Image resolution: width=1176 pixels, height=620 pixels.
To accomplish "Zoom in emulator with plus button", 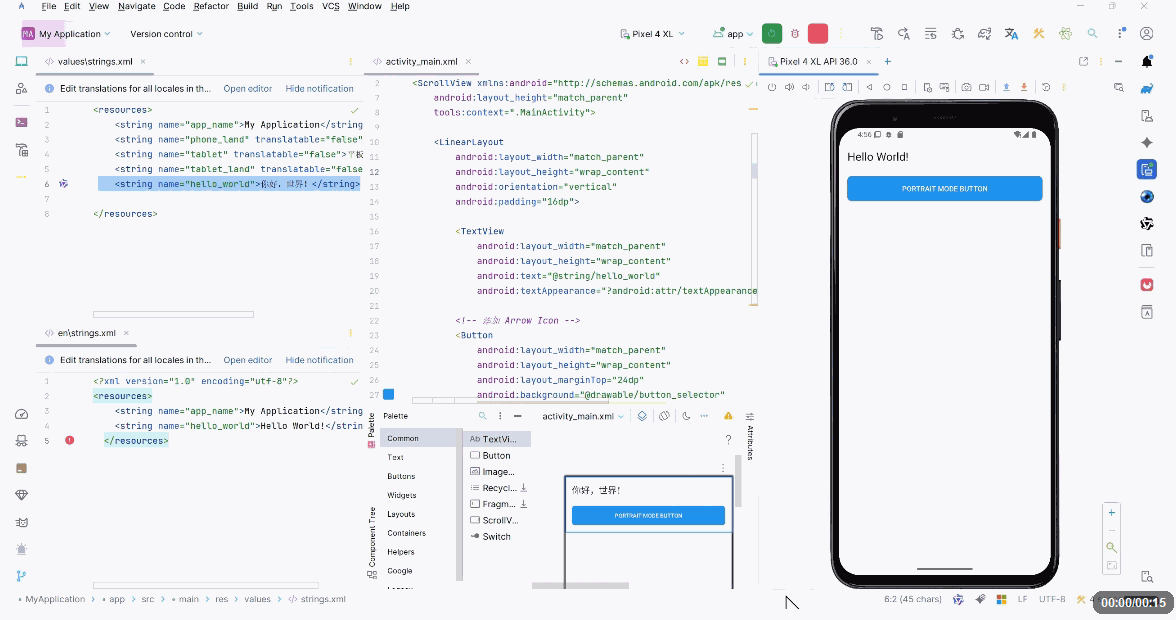I will [x=1112, y=513].
